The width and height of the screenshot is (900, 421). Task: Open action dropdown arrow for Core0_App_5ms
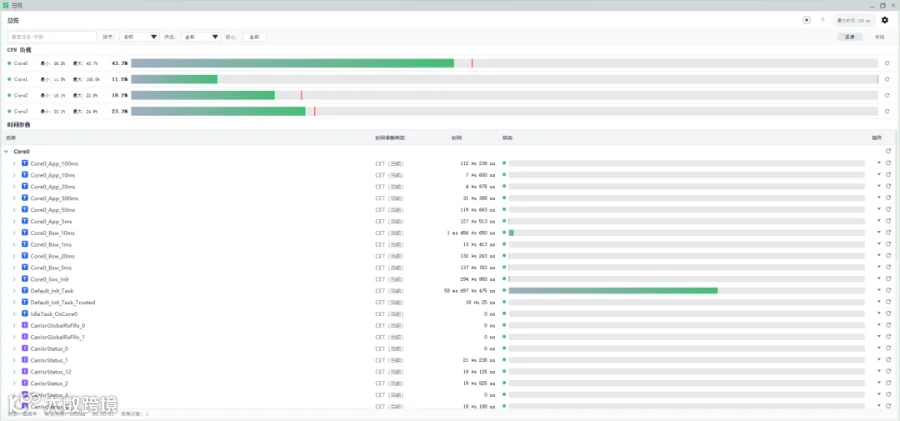pos(879,221)
